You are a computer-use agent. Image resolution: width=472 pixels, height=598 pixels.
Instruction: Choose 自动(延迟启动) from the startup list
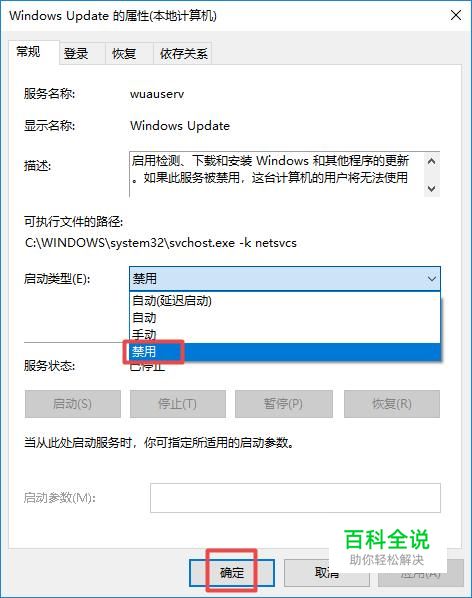click(x=285, y=301)
